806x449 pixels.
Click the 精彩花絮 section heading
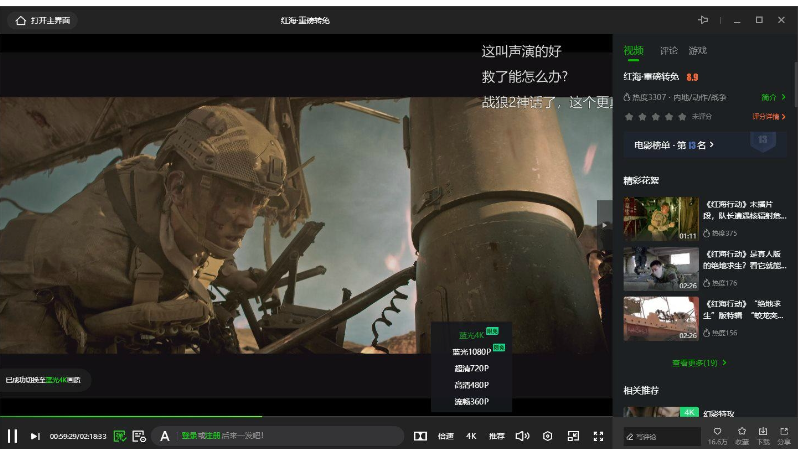641,181
